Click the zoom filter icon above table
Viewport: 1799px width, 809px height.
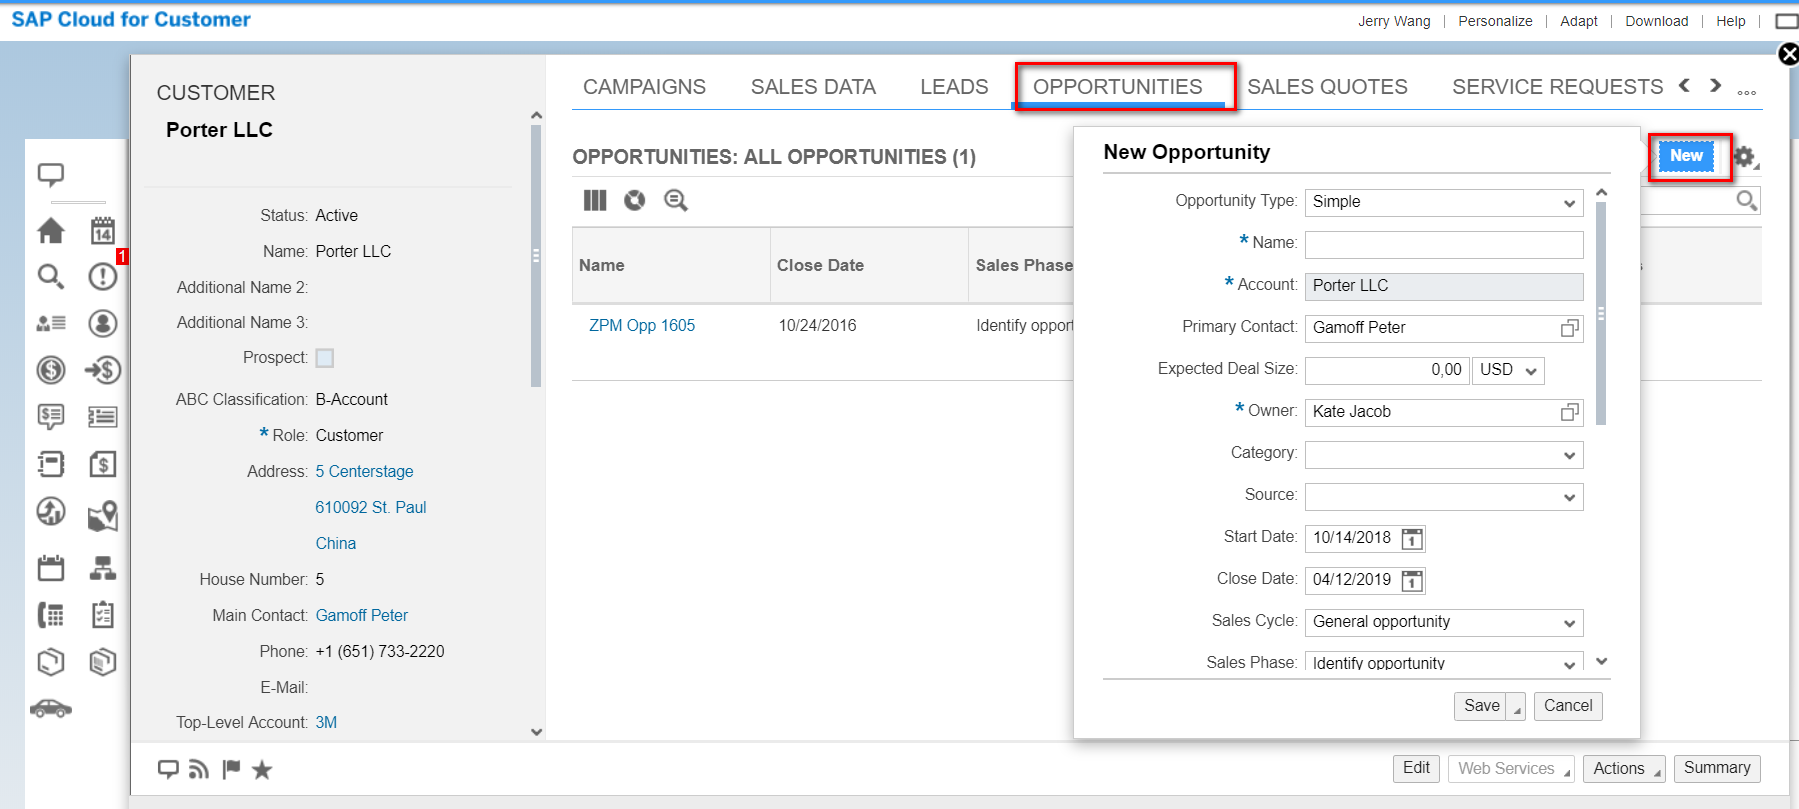676,200
